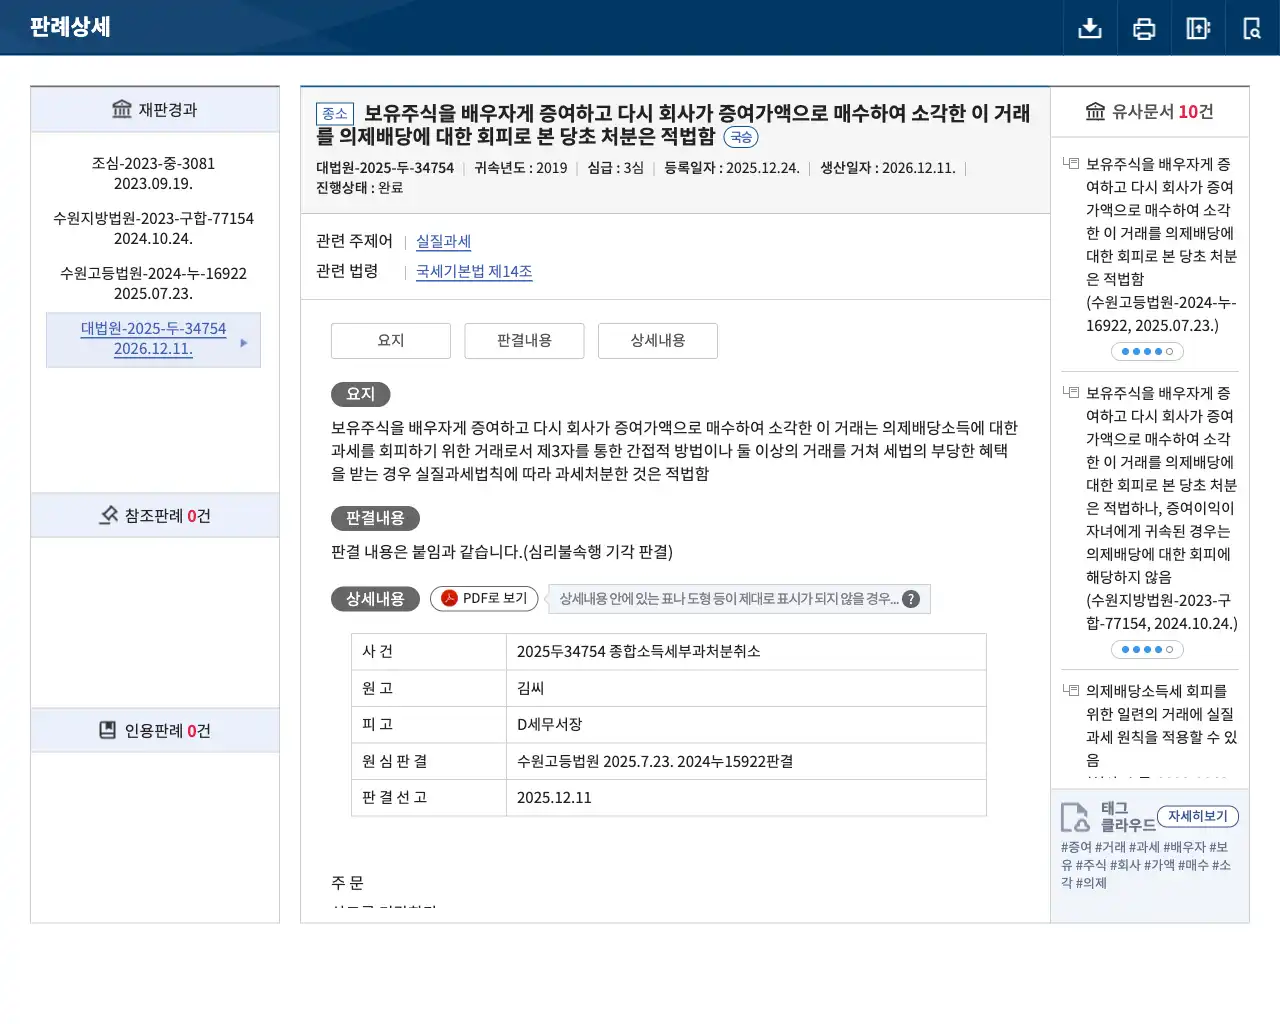Switch to the 판결내용 tab

pyautogui.click(x=524, y=341)
